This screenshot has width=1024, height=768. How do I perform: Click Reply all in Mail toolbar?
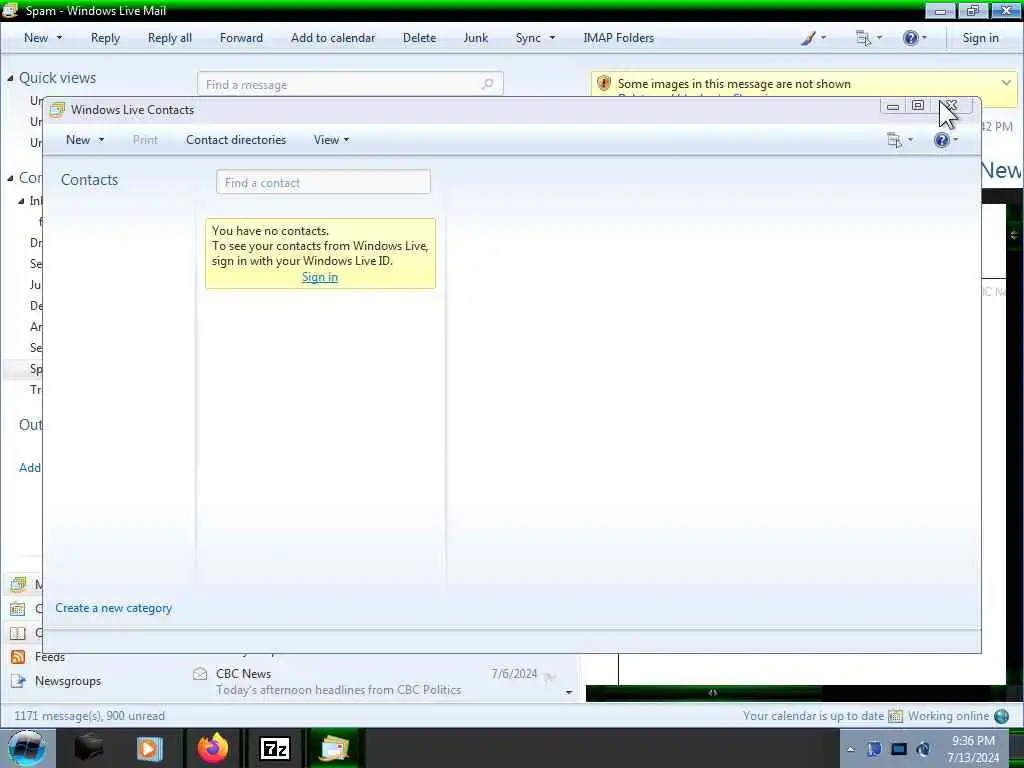(x=170, y=38)
